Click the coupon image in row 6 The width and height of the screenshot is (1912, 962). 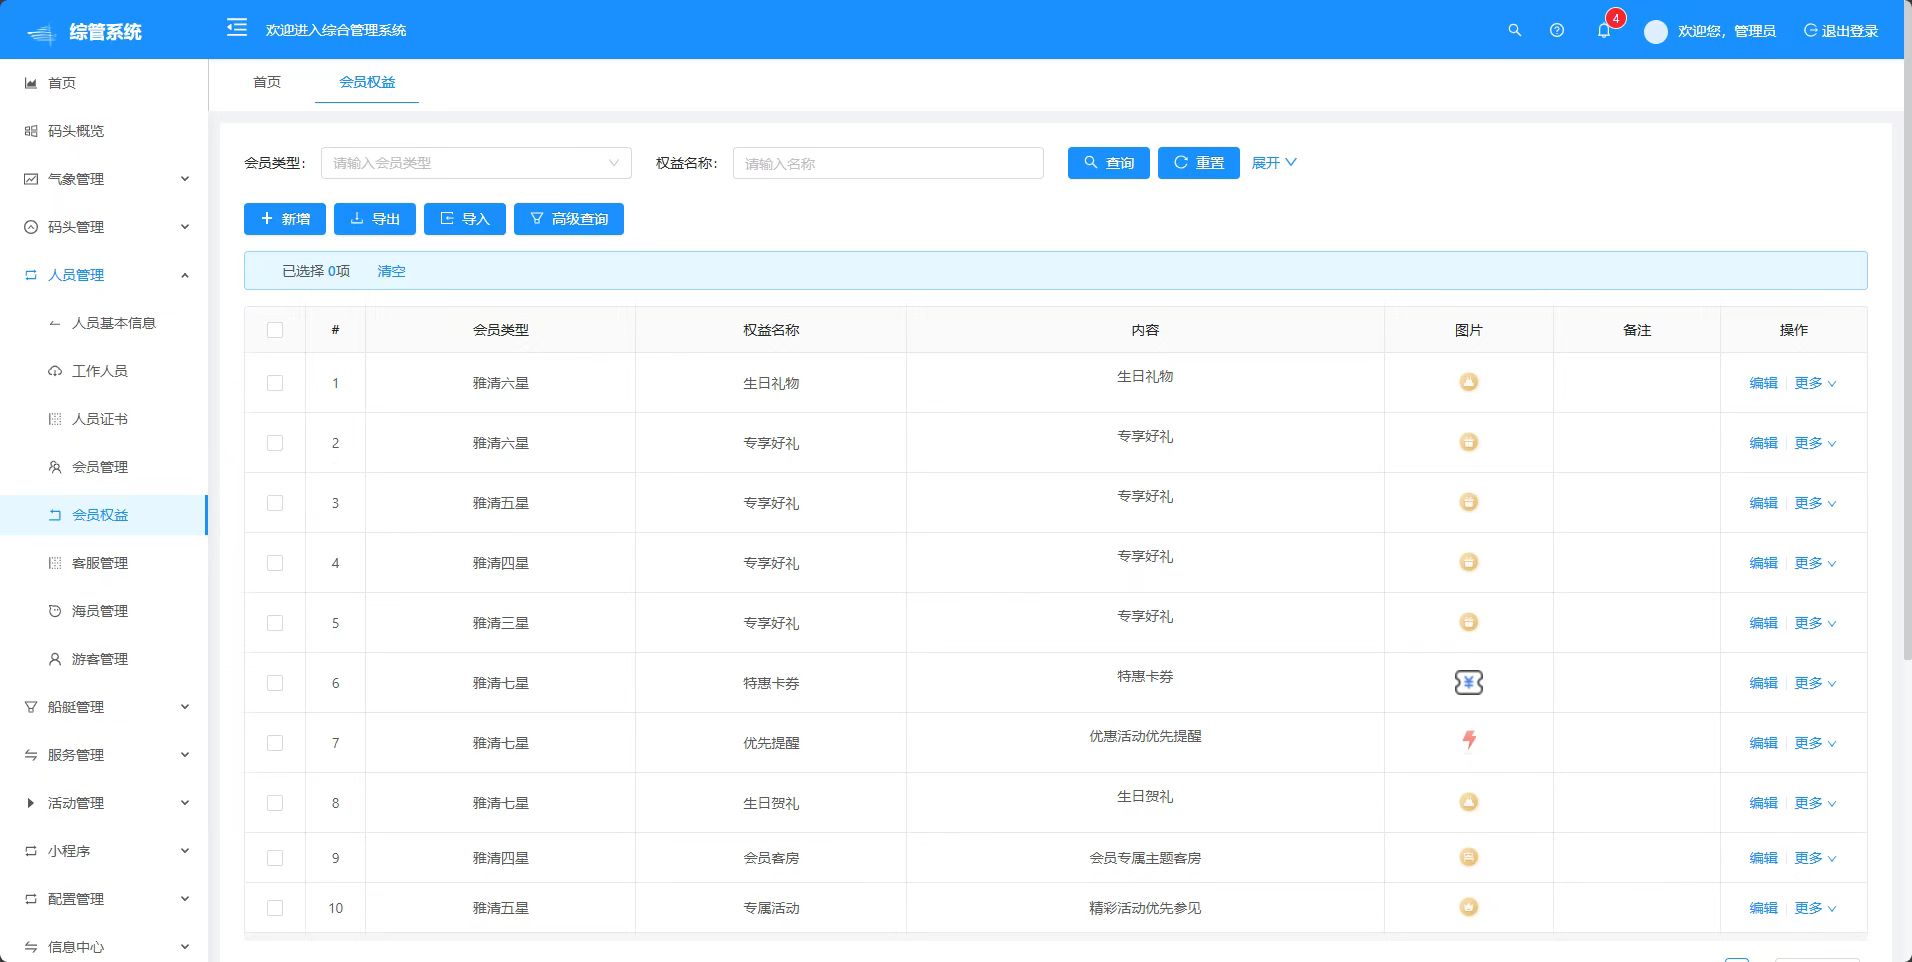pos(1468,683)
